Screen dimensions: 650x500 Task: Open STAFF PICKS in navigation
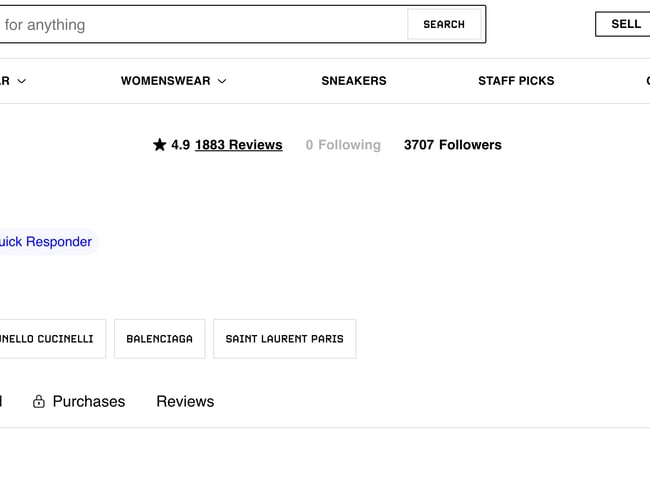[x=516, y=81]
